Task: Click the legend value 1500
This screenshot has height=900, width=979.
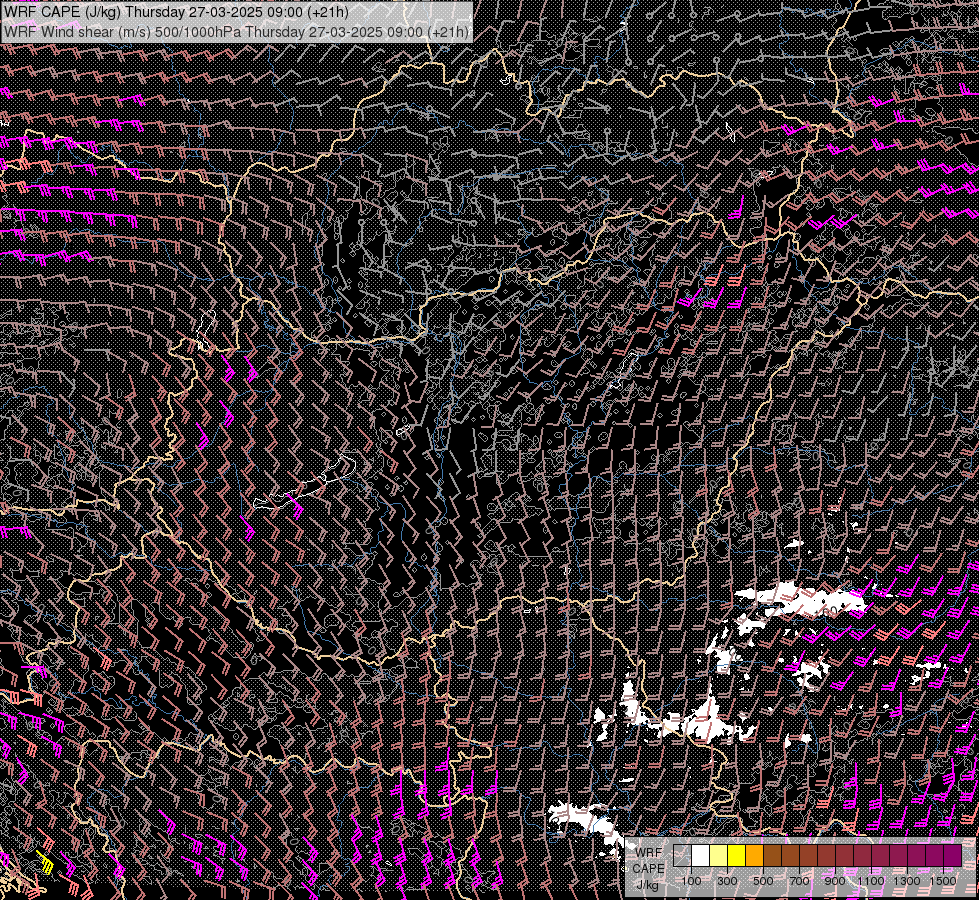Action: click(943, 881)
